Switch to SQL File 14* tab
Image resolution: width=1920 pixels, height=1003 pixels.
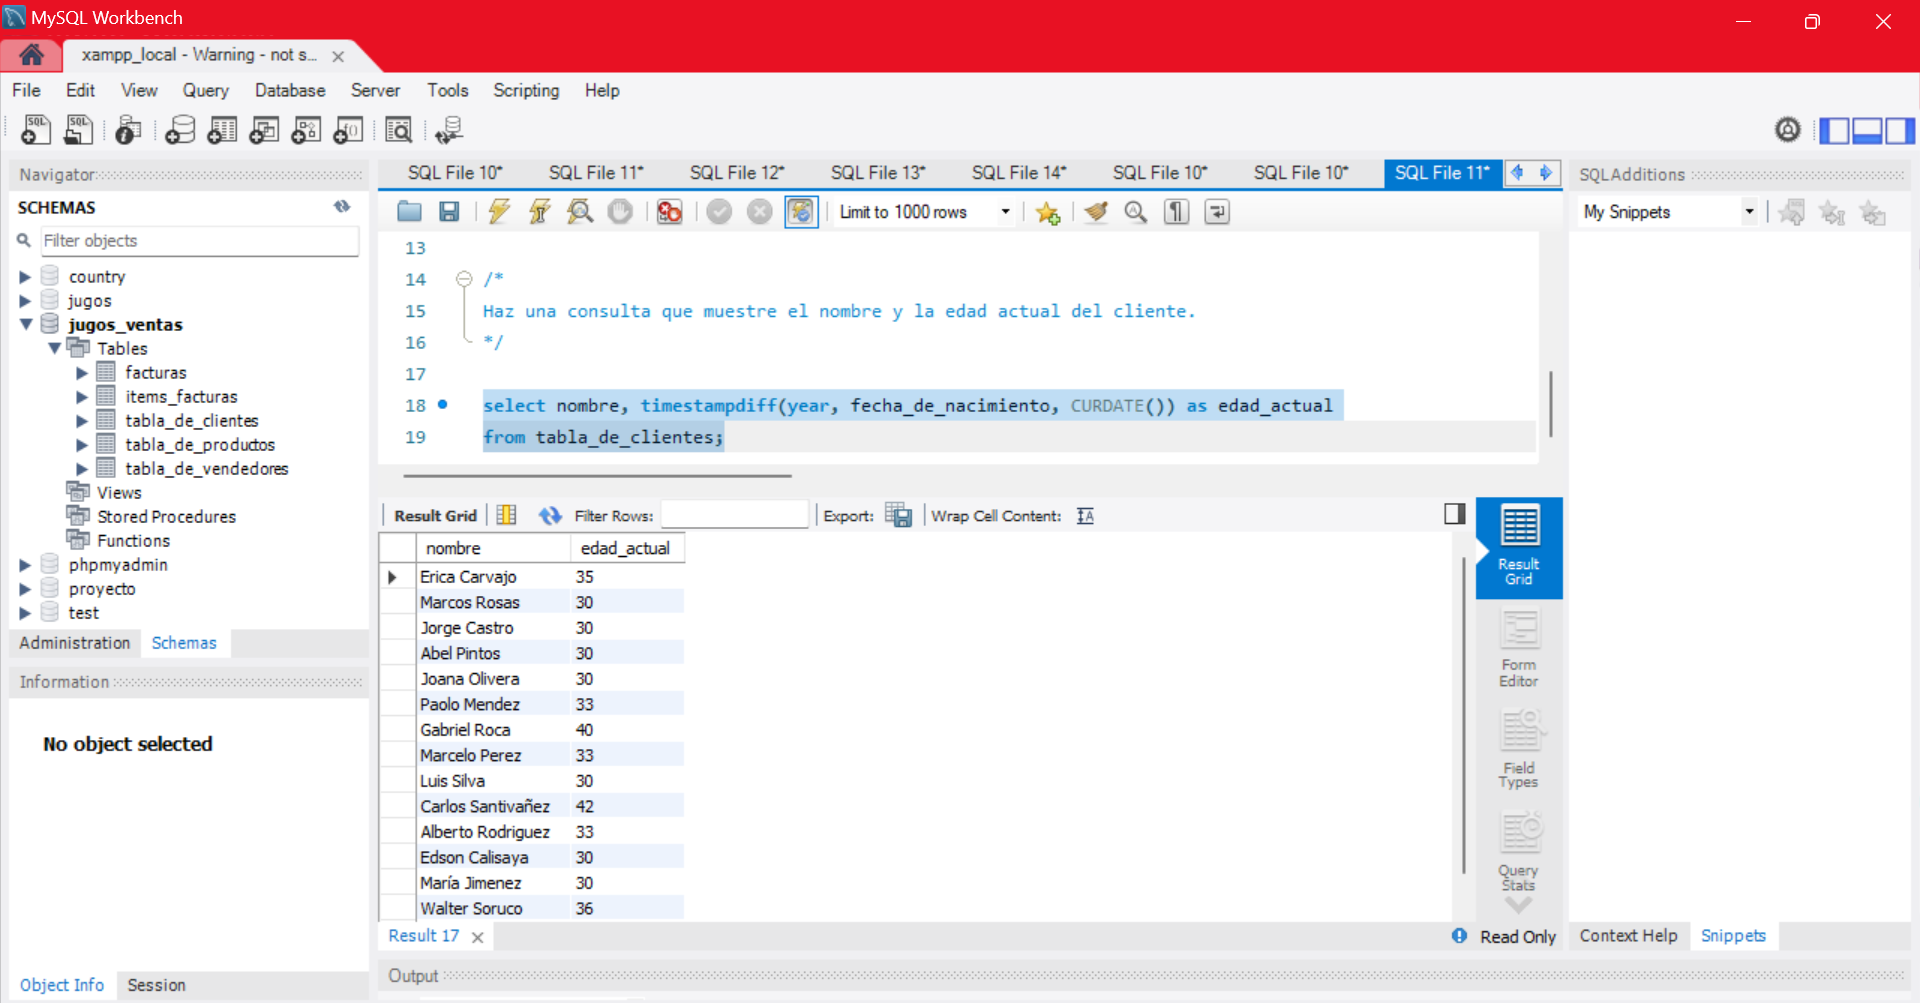point(1019,173)
